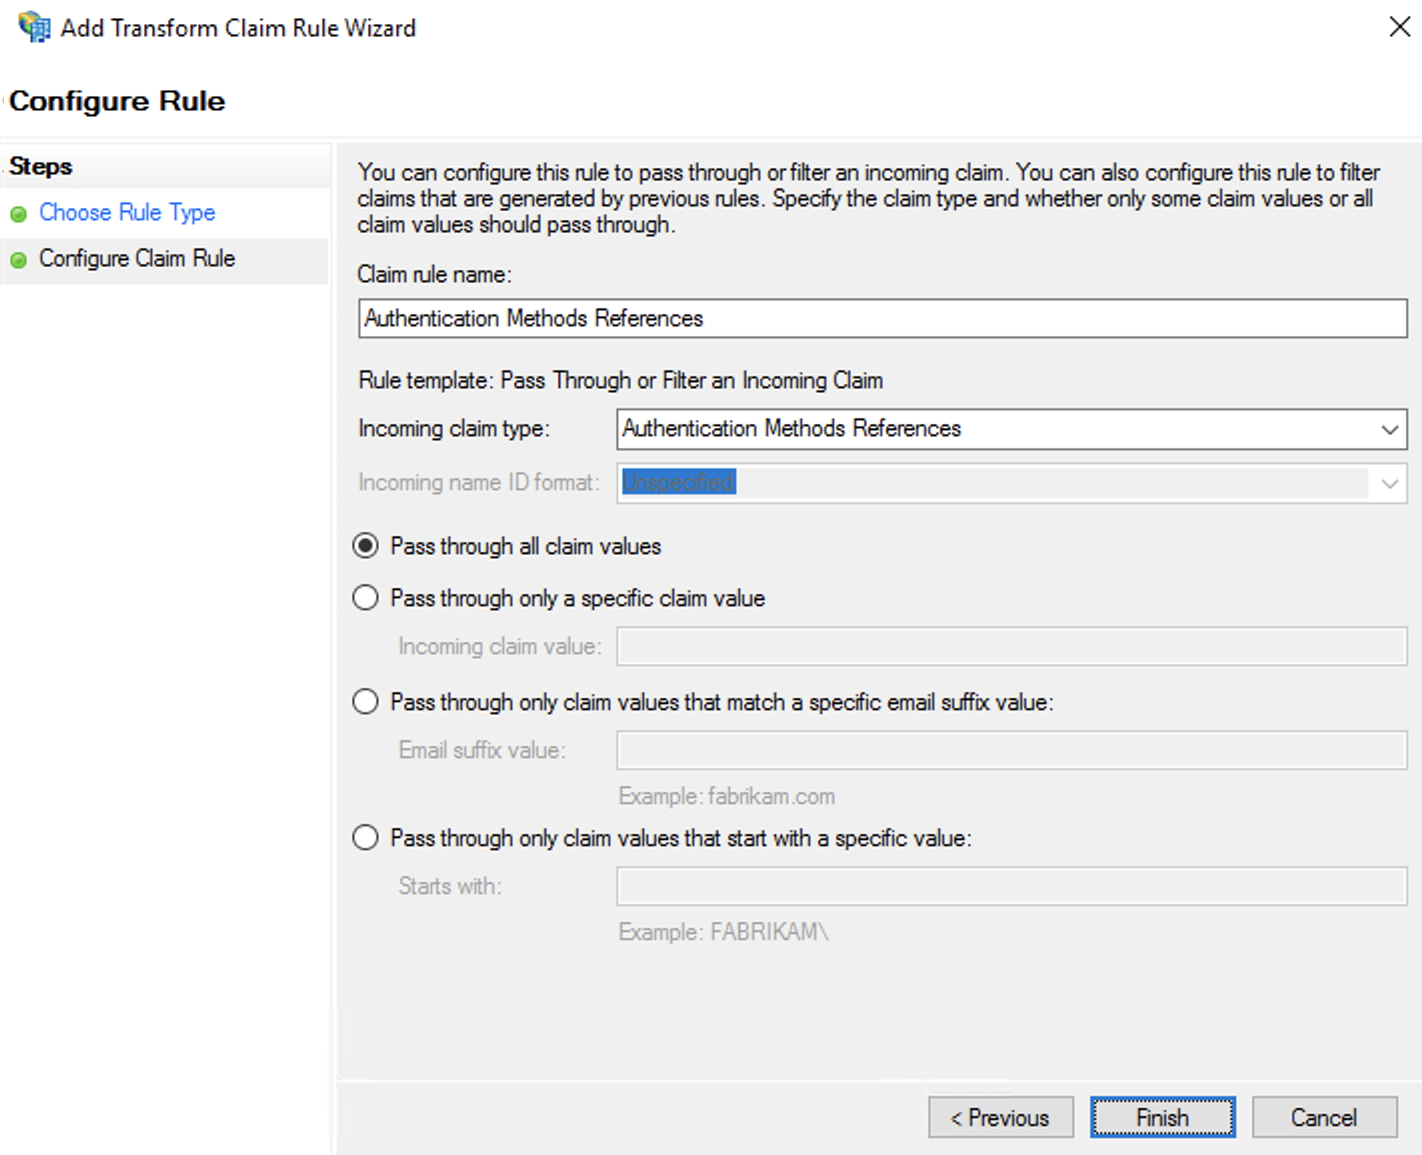The width and height of the screenshot is (1422, 1155).
Task: Expand the Incoming claim type dropdown
Action: coord(1388,430)
